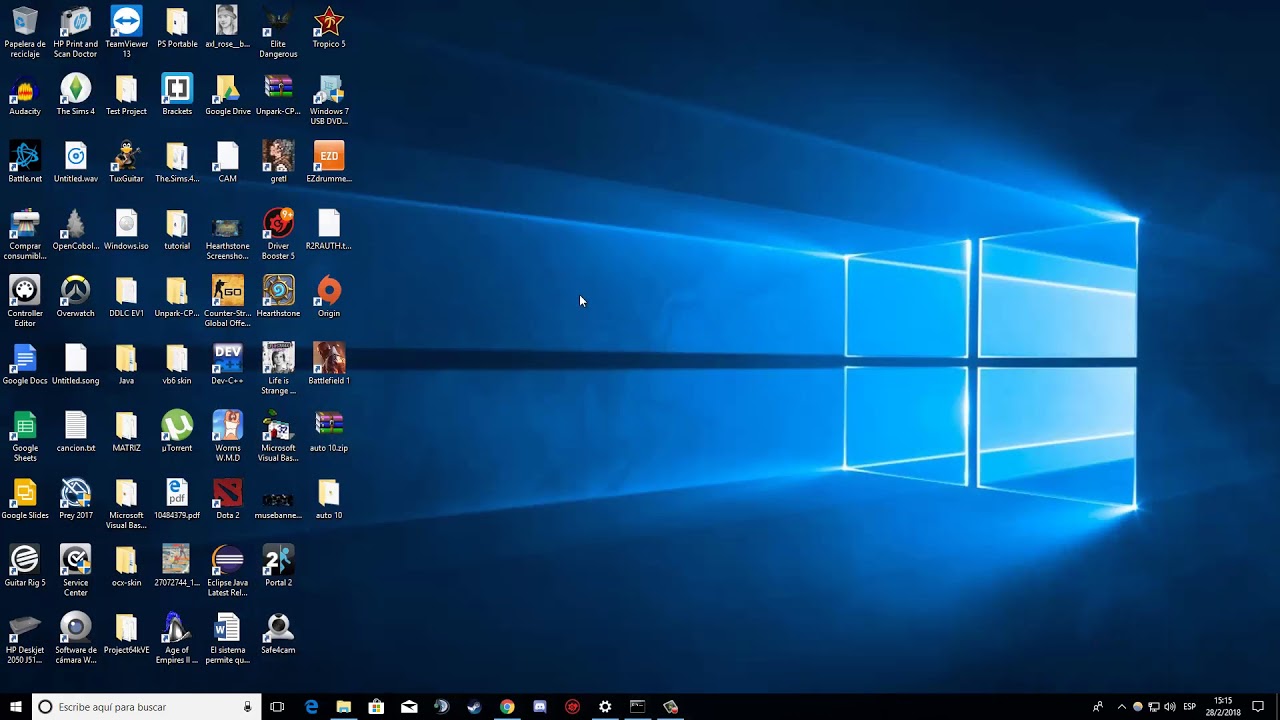Image resolution: width=1280 pixels, height=720 pixels.
Task: Select The Sims 4 shortcut
Action: 76,95
